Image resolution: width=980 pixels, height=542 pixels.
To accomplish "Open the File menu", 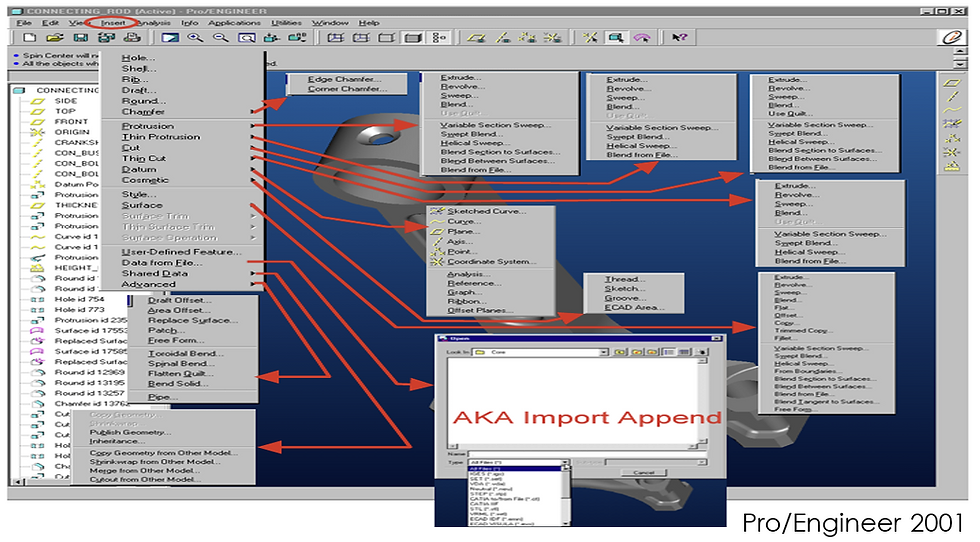I will 24,23.
